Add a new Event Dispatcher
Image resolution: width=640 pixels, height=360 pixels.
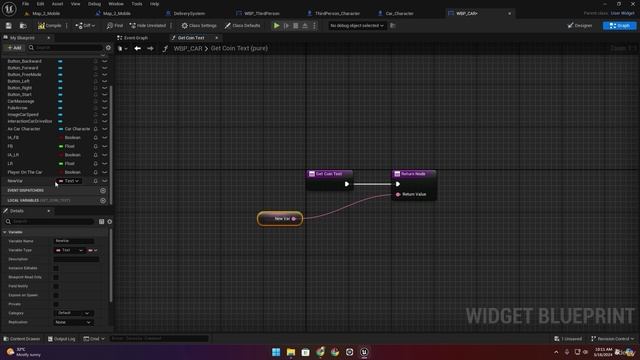[103, 191]
